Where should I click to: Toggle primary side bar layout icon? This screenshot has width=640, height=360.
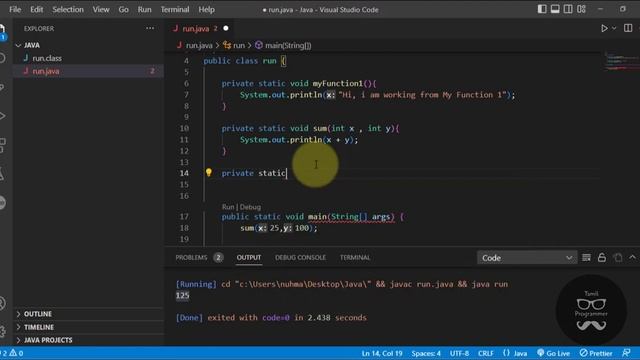click(x=542, y=9)
